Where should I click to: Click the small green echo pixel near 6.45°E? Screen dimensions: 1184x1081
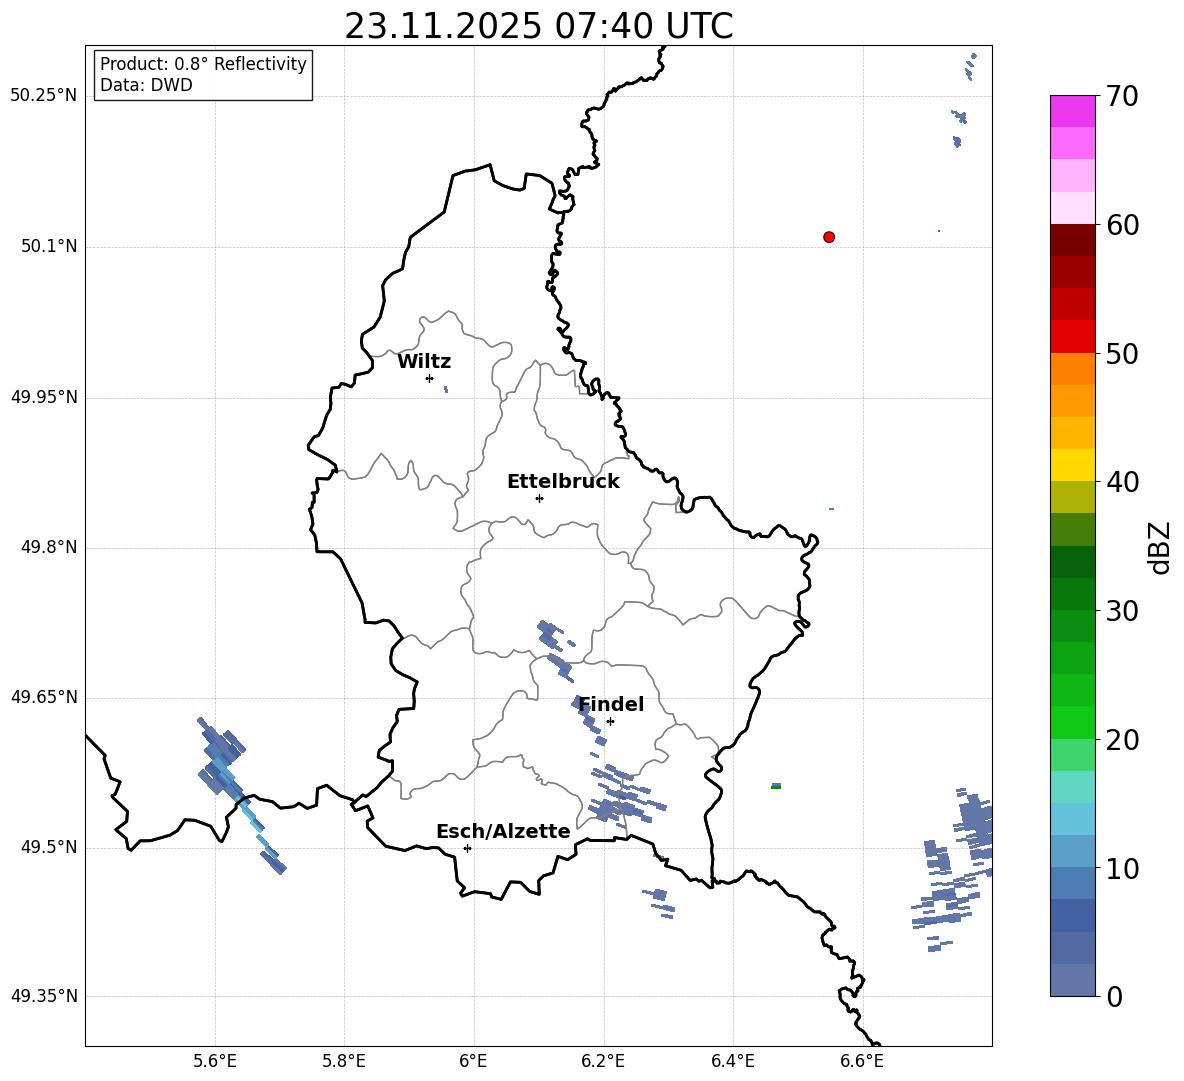[x=775, y=786]
